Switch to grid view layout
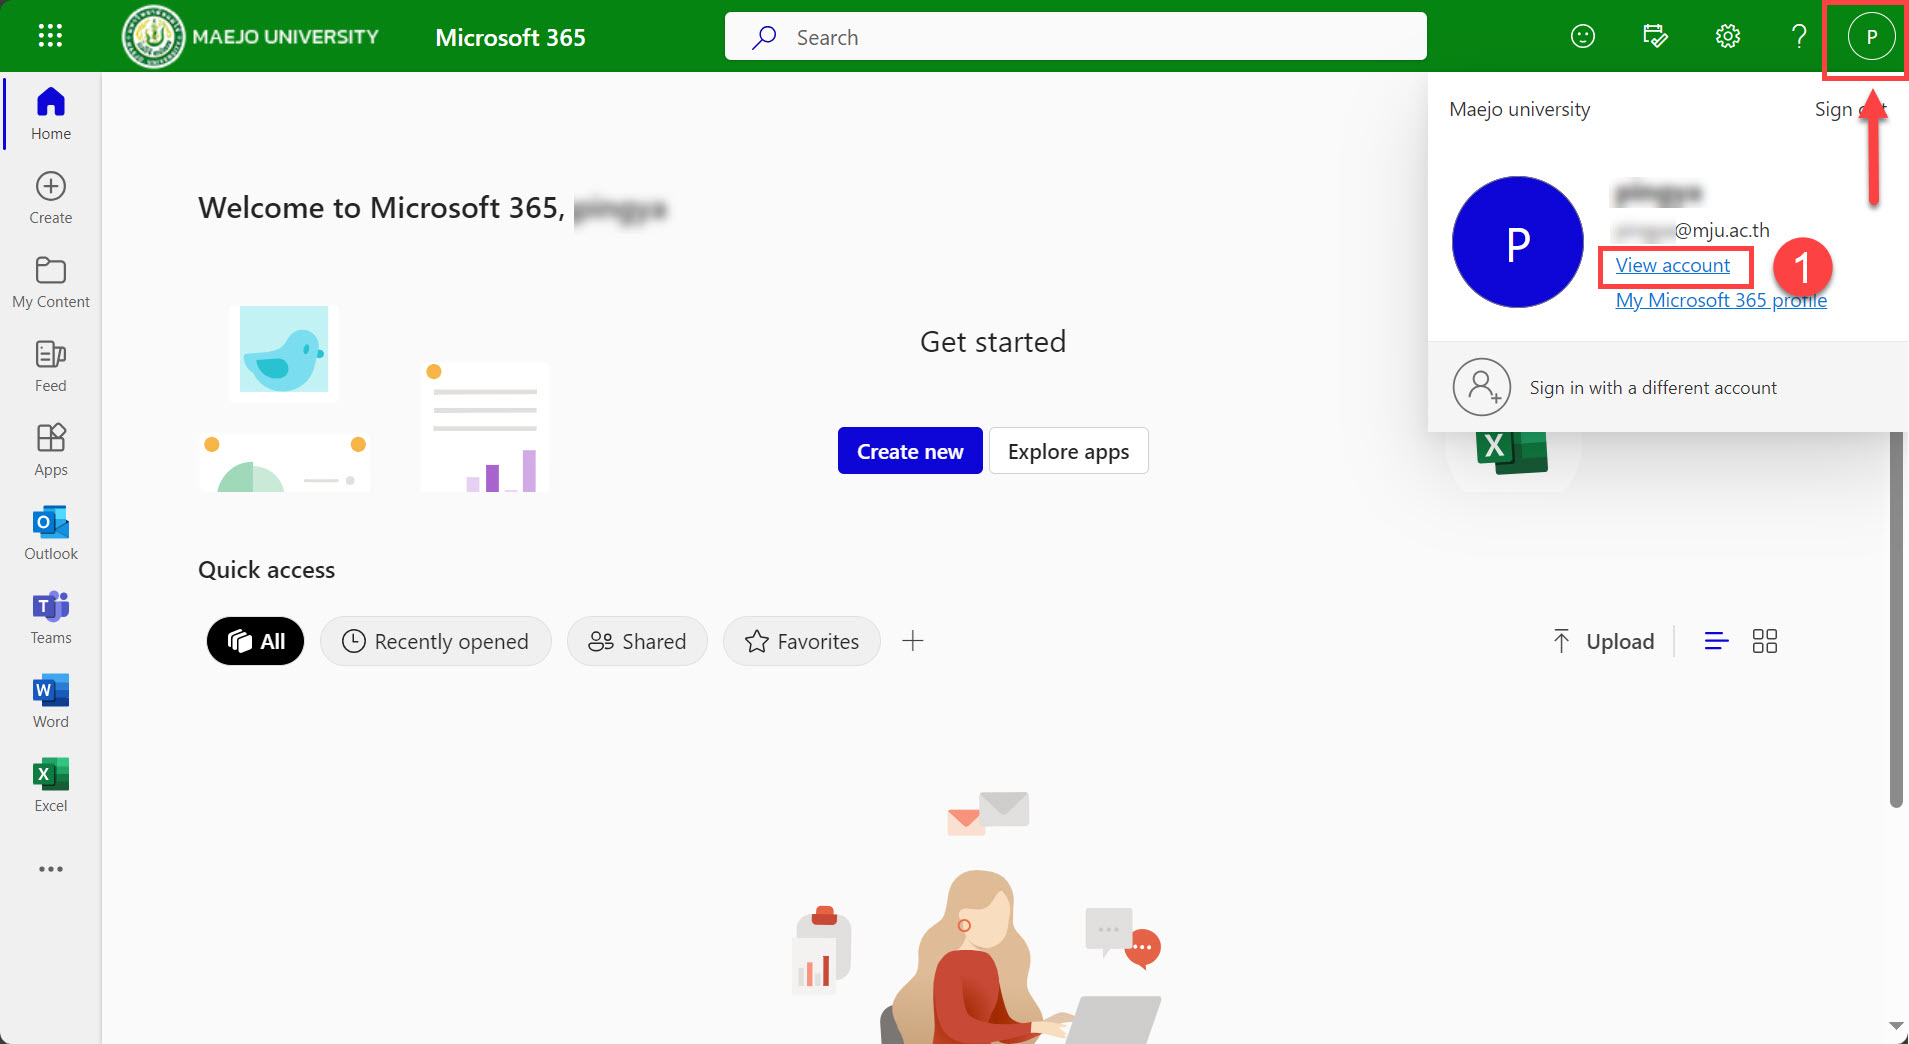 (1764, 641)
